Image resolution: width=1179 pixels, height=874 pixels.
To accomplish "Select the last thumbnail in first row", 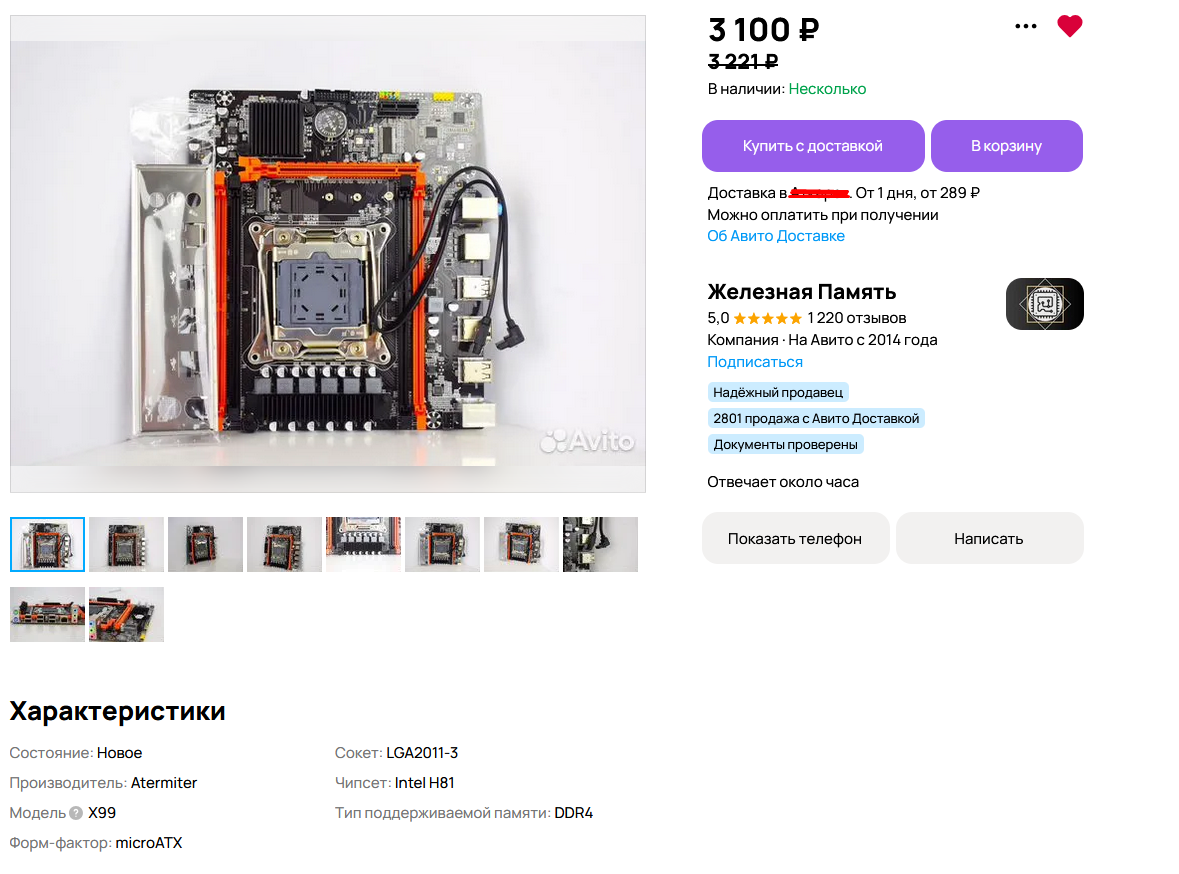I will pyautogui.click(x=600, y=545).
